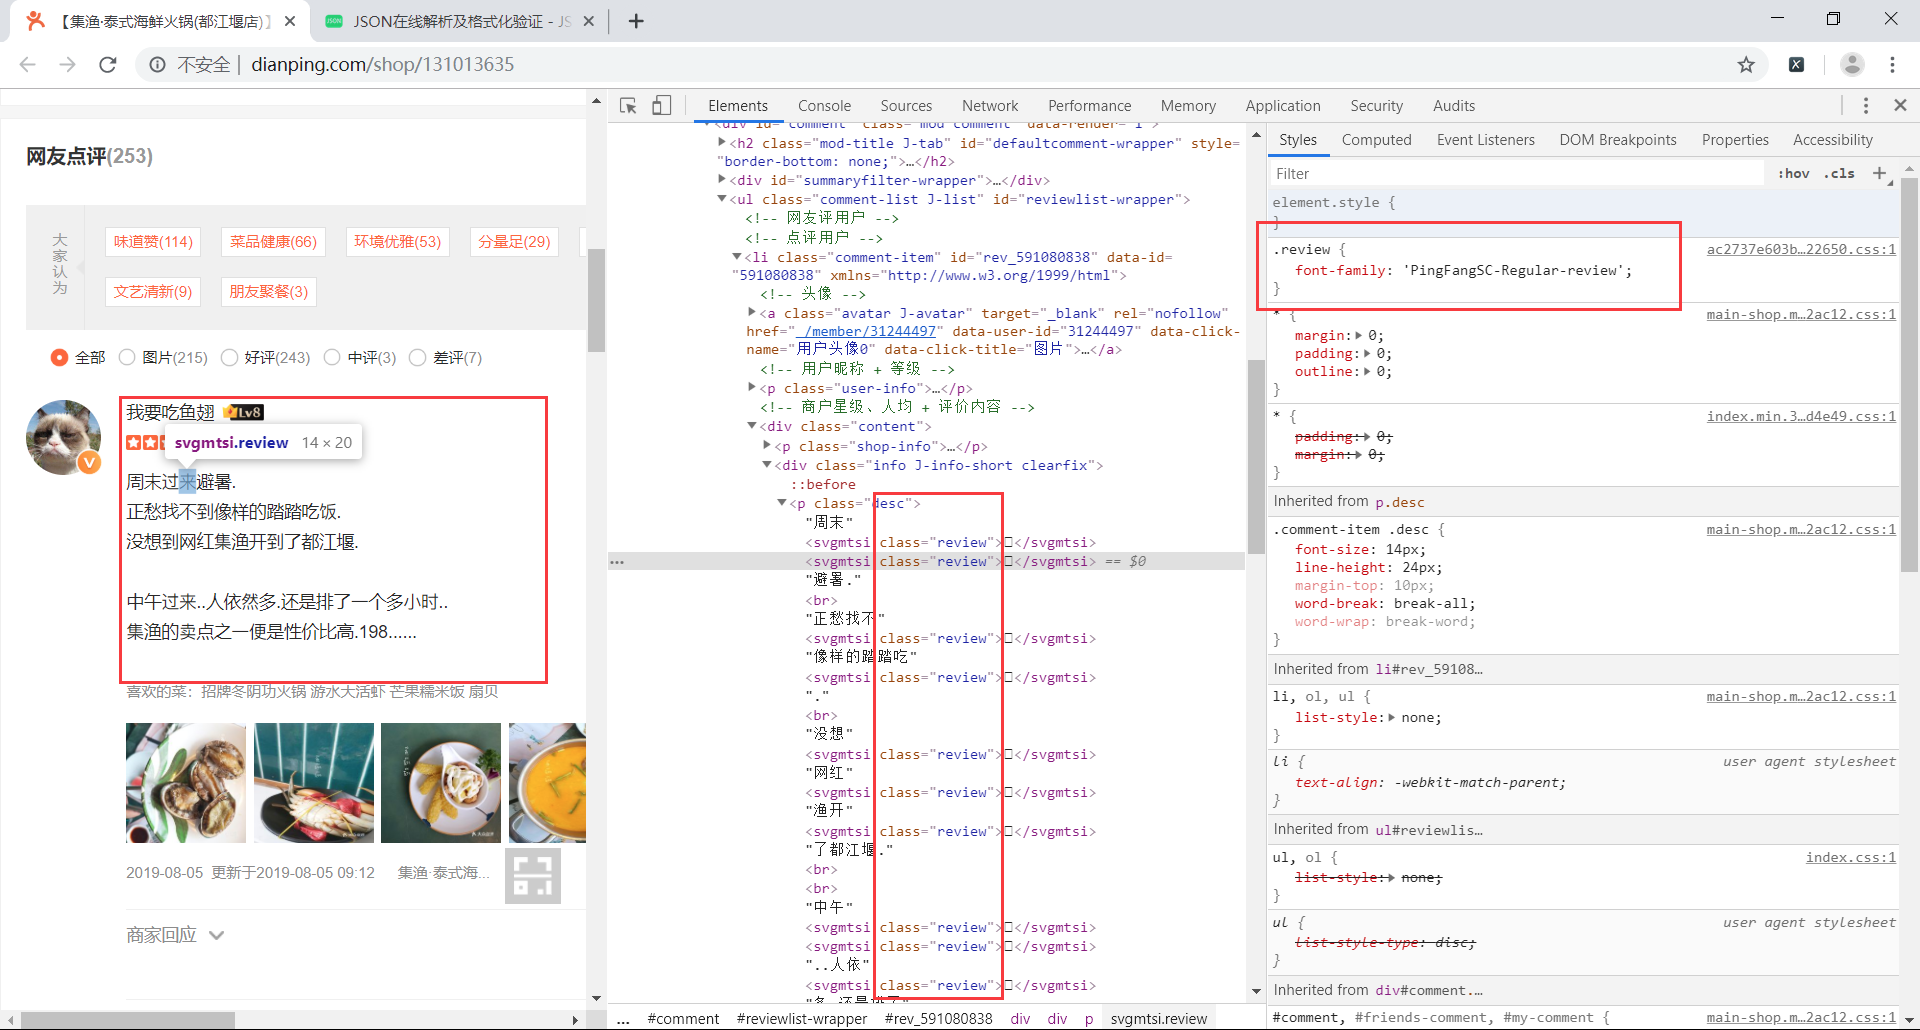Open the shrimp dish photo thumbnail
The width and height of the screenshot is (1920, 1030).
(x=314, y=783)
